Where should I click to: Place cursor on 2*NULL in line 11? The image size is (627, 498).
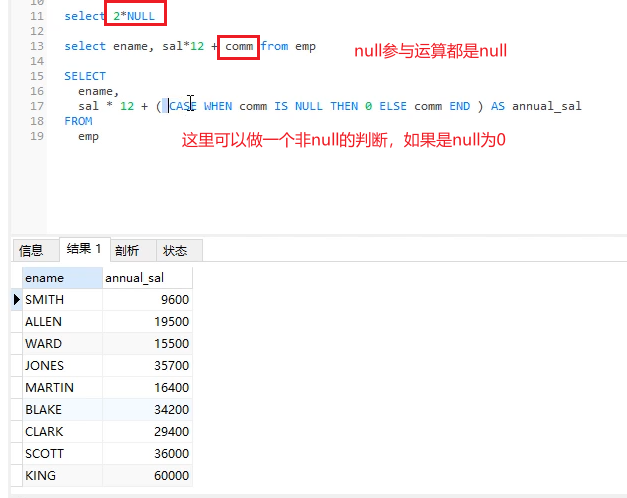click(134, 16)
